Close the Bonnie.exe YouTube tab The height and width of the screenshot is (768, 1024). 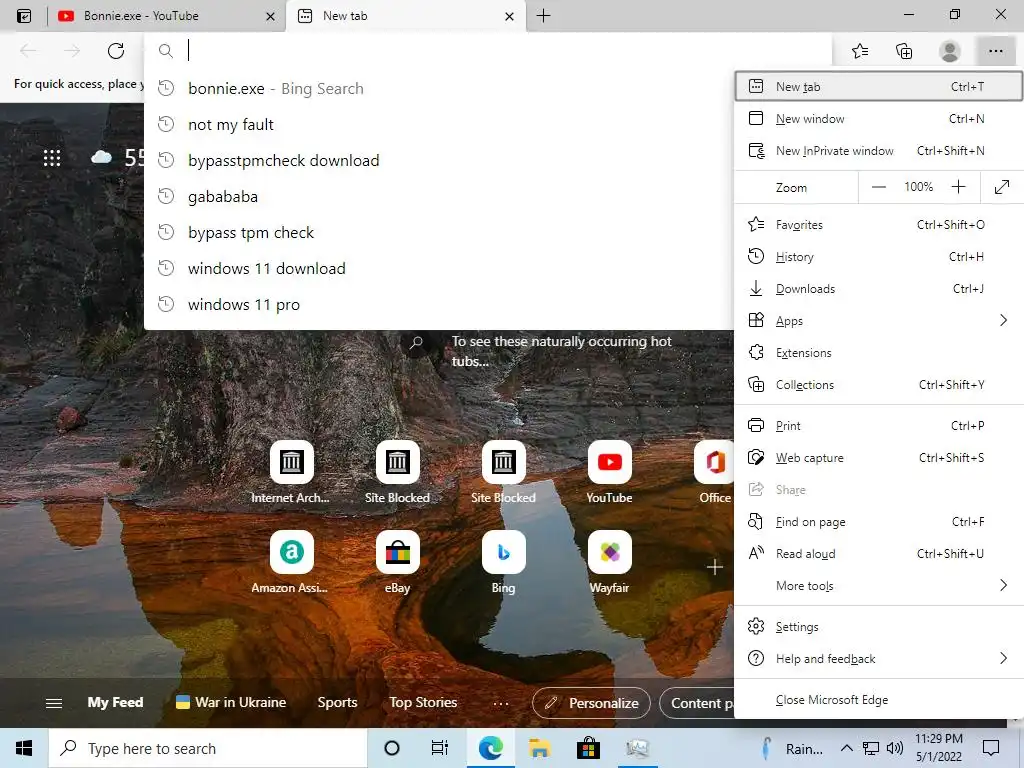270,16
